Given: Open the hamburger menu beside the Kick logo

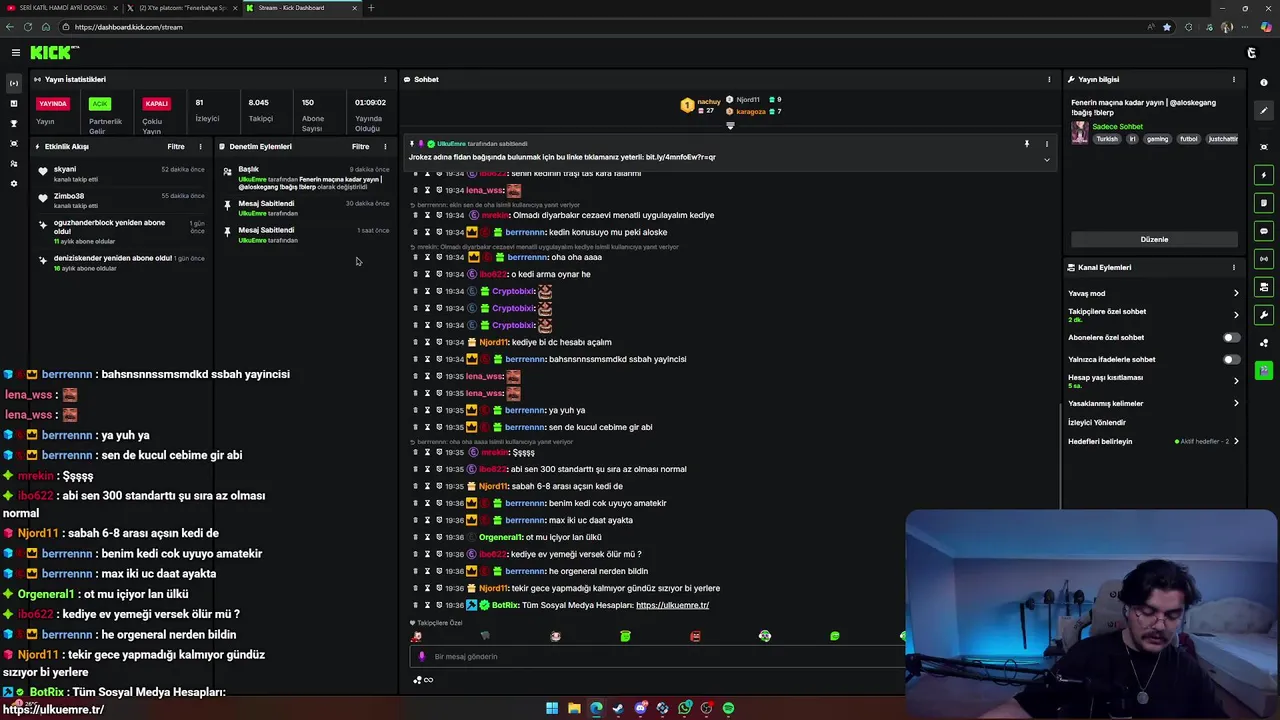Looking at the screenshot, I should 16,52.
